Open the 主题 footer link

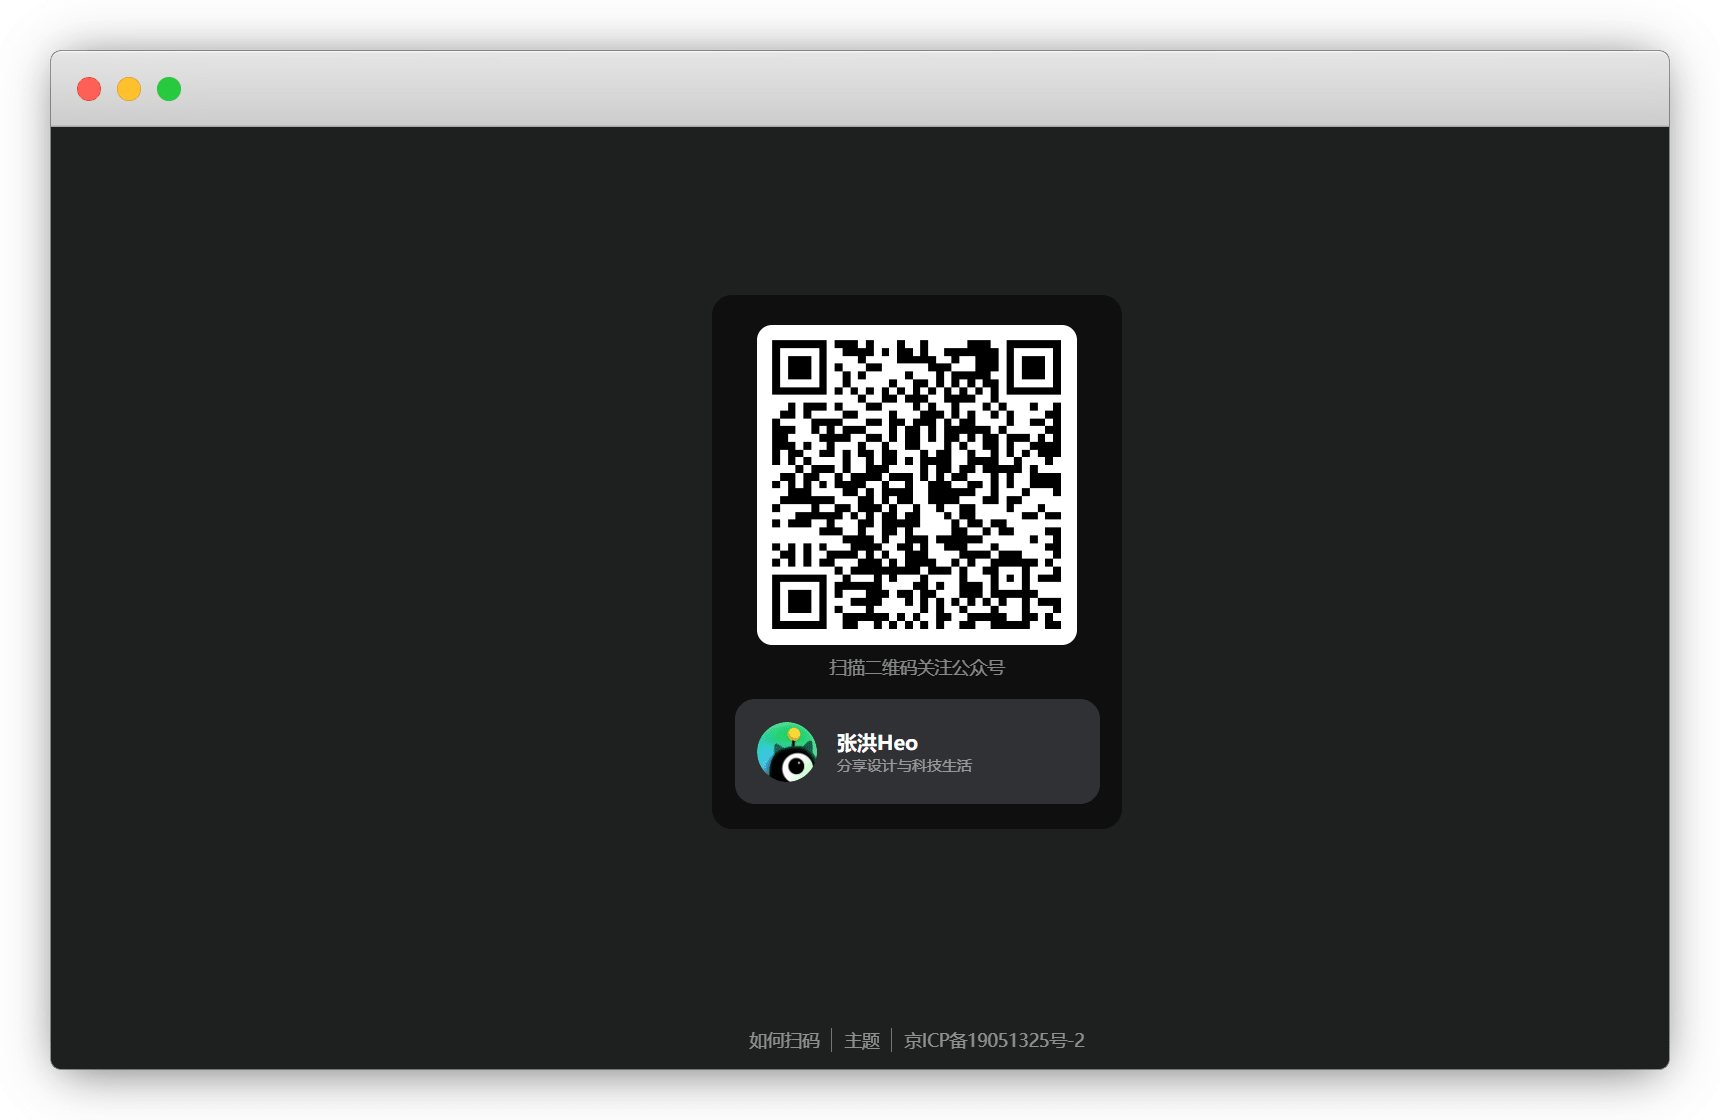[x=861, y=1041]
